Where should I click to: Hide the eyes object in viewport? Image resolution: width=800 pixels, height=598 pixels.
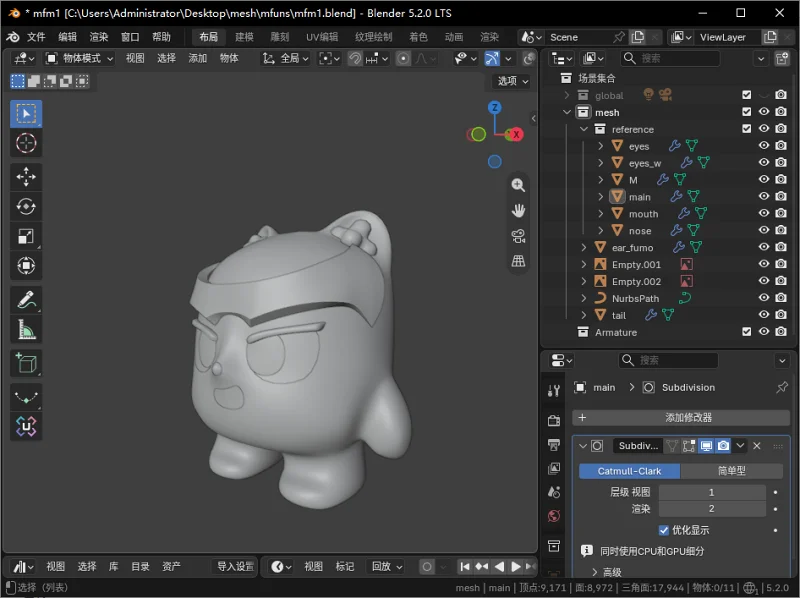pyautogui.click(x=764, y=145)
